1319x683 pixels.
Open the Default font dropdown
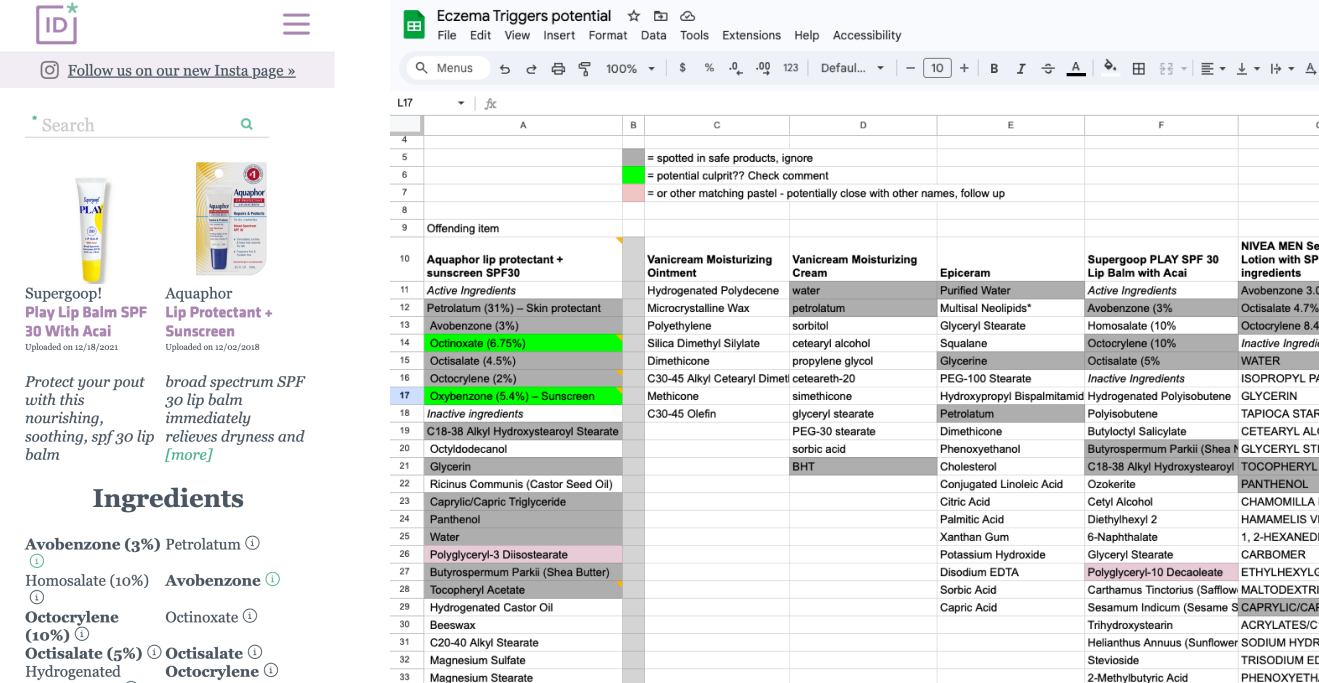pyautogui.click(x=852, y=68)
